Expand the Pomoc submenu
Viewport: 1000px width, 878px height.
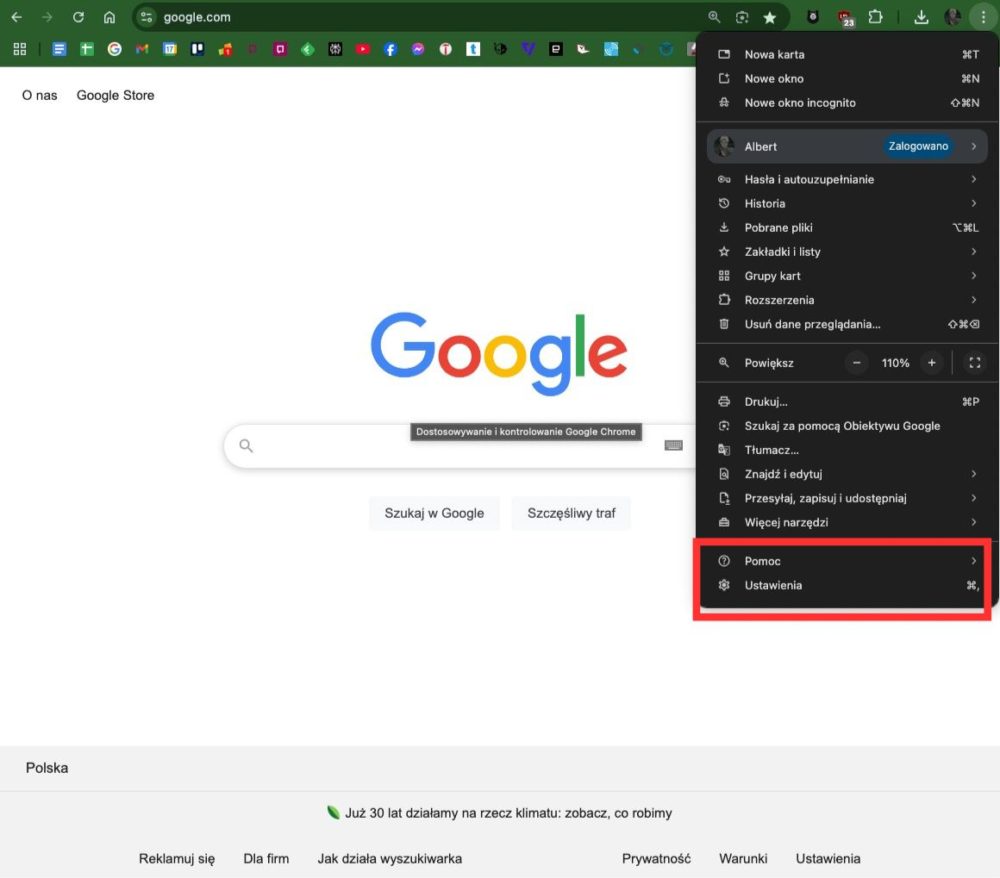point(847,561)
